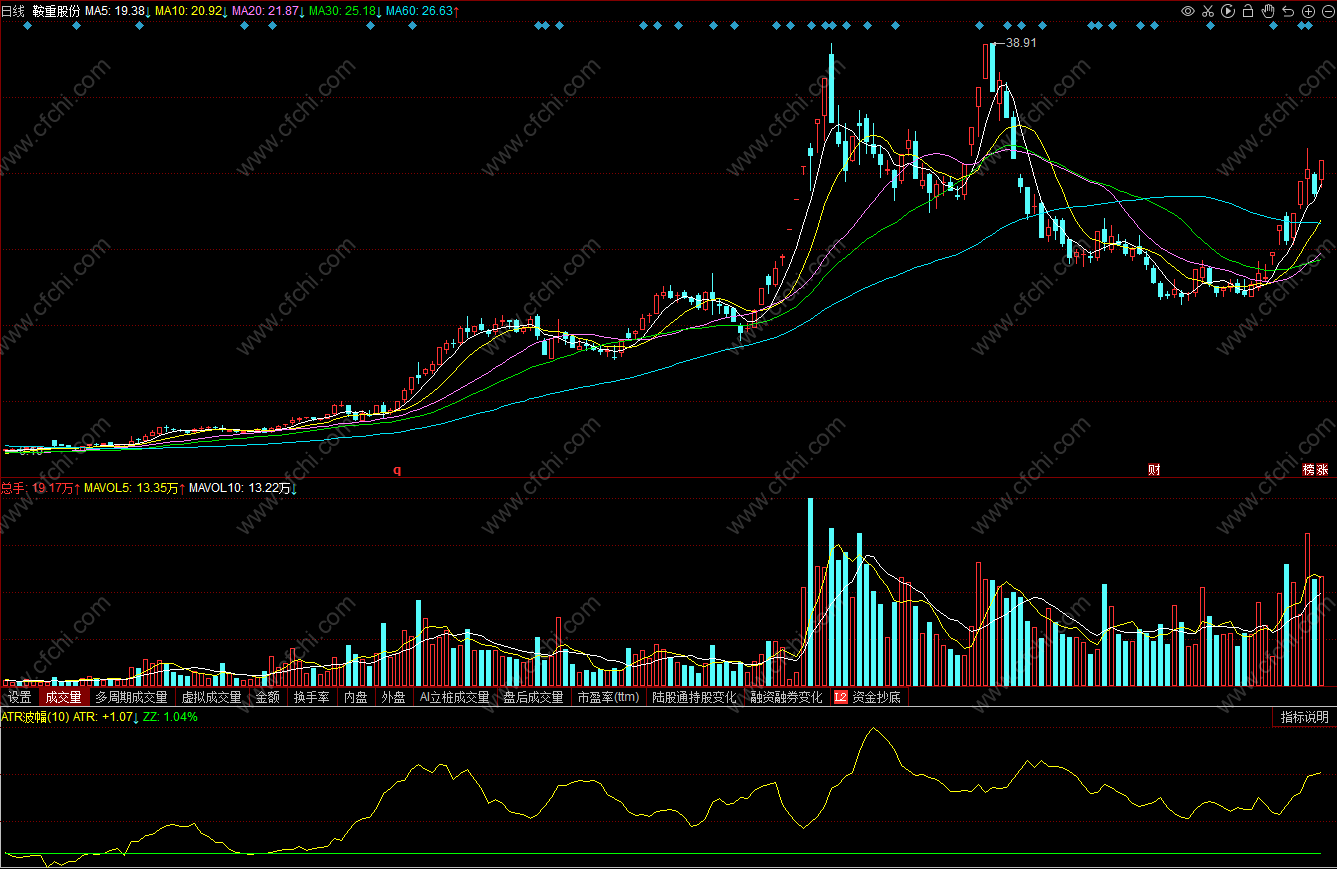Switch to the 换手率 indicator tab

coord(311,697)
